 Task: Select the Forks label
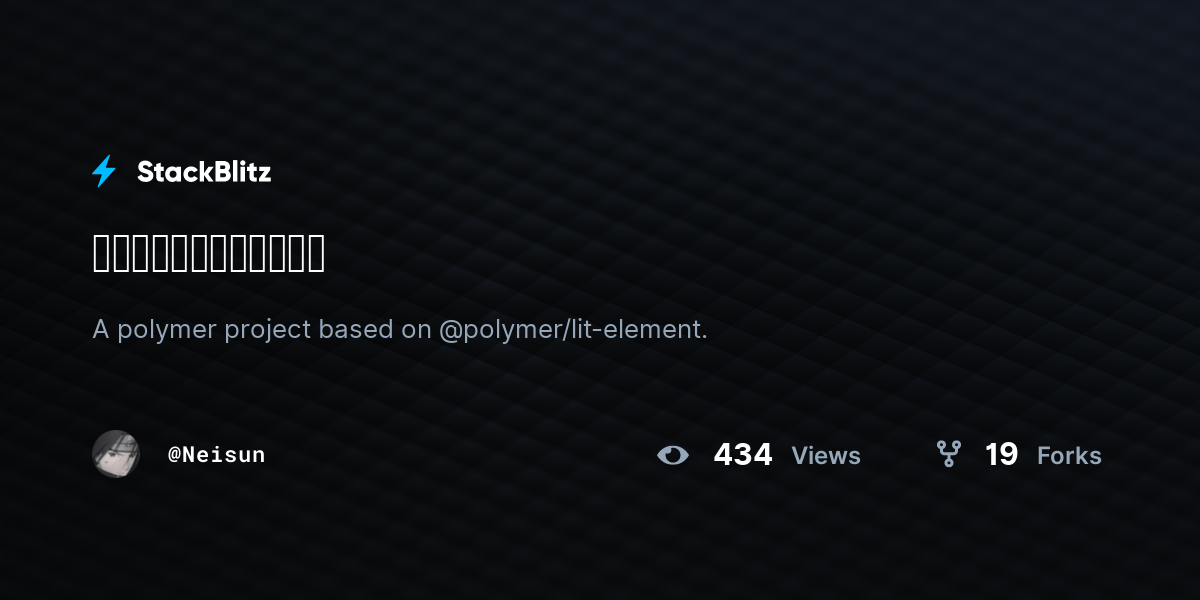click(x=1069, y=456)
